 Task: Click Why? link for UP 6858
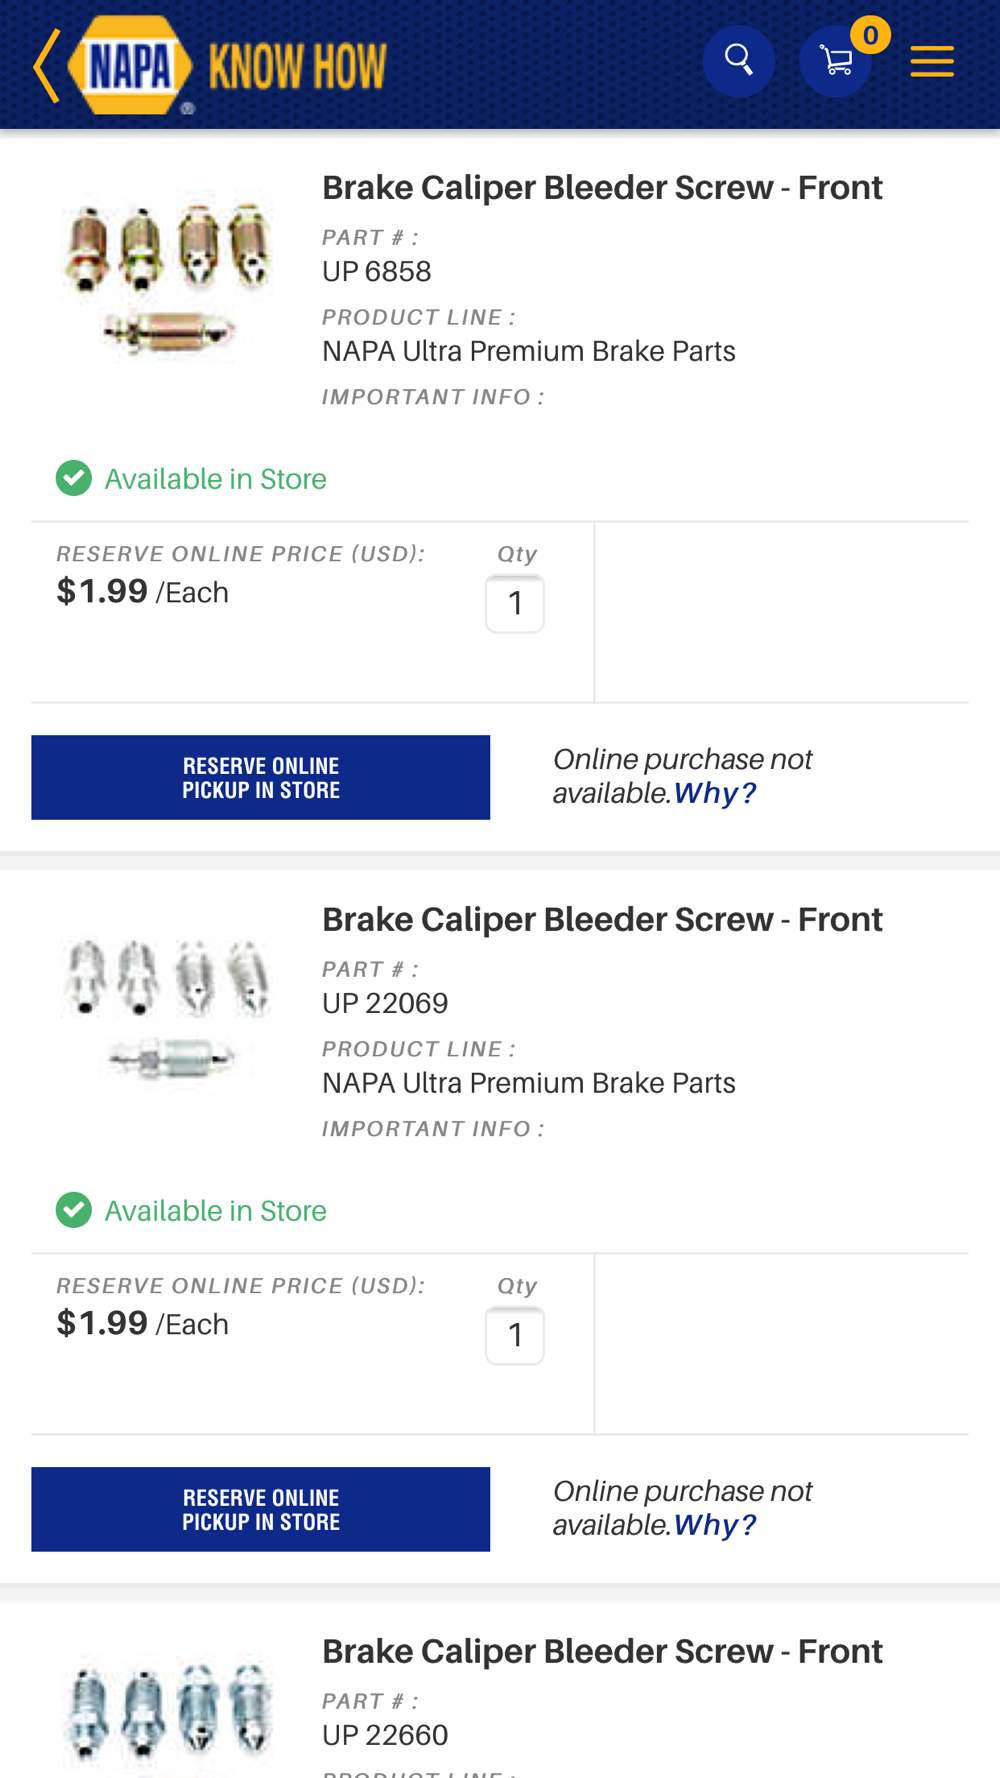pos(715,794)
